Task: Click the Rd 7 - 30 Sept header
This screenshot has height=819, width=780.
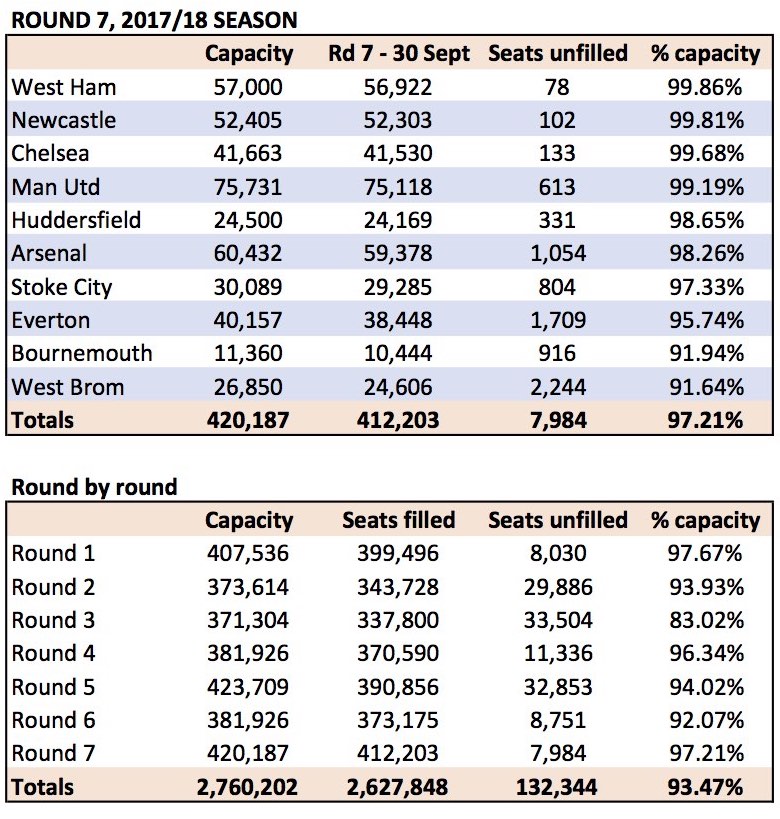Action: click(399, 53)
